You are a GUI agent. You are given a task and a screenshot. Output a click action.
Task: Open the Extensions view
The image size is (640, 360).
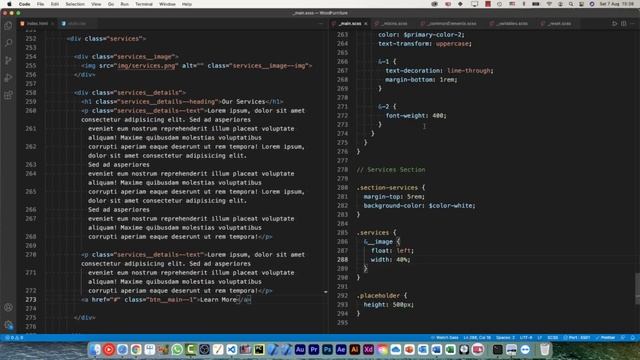click(8, 95)
